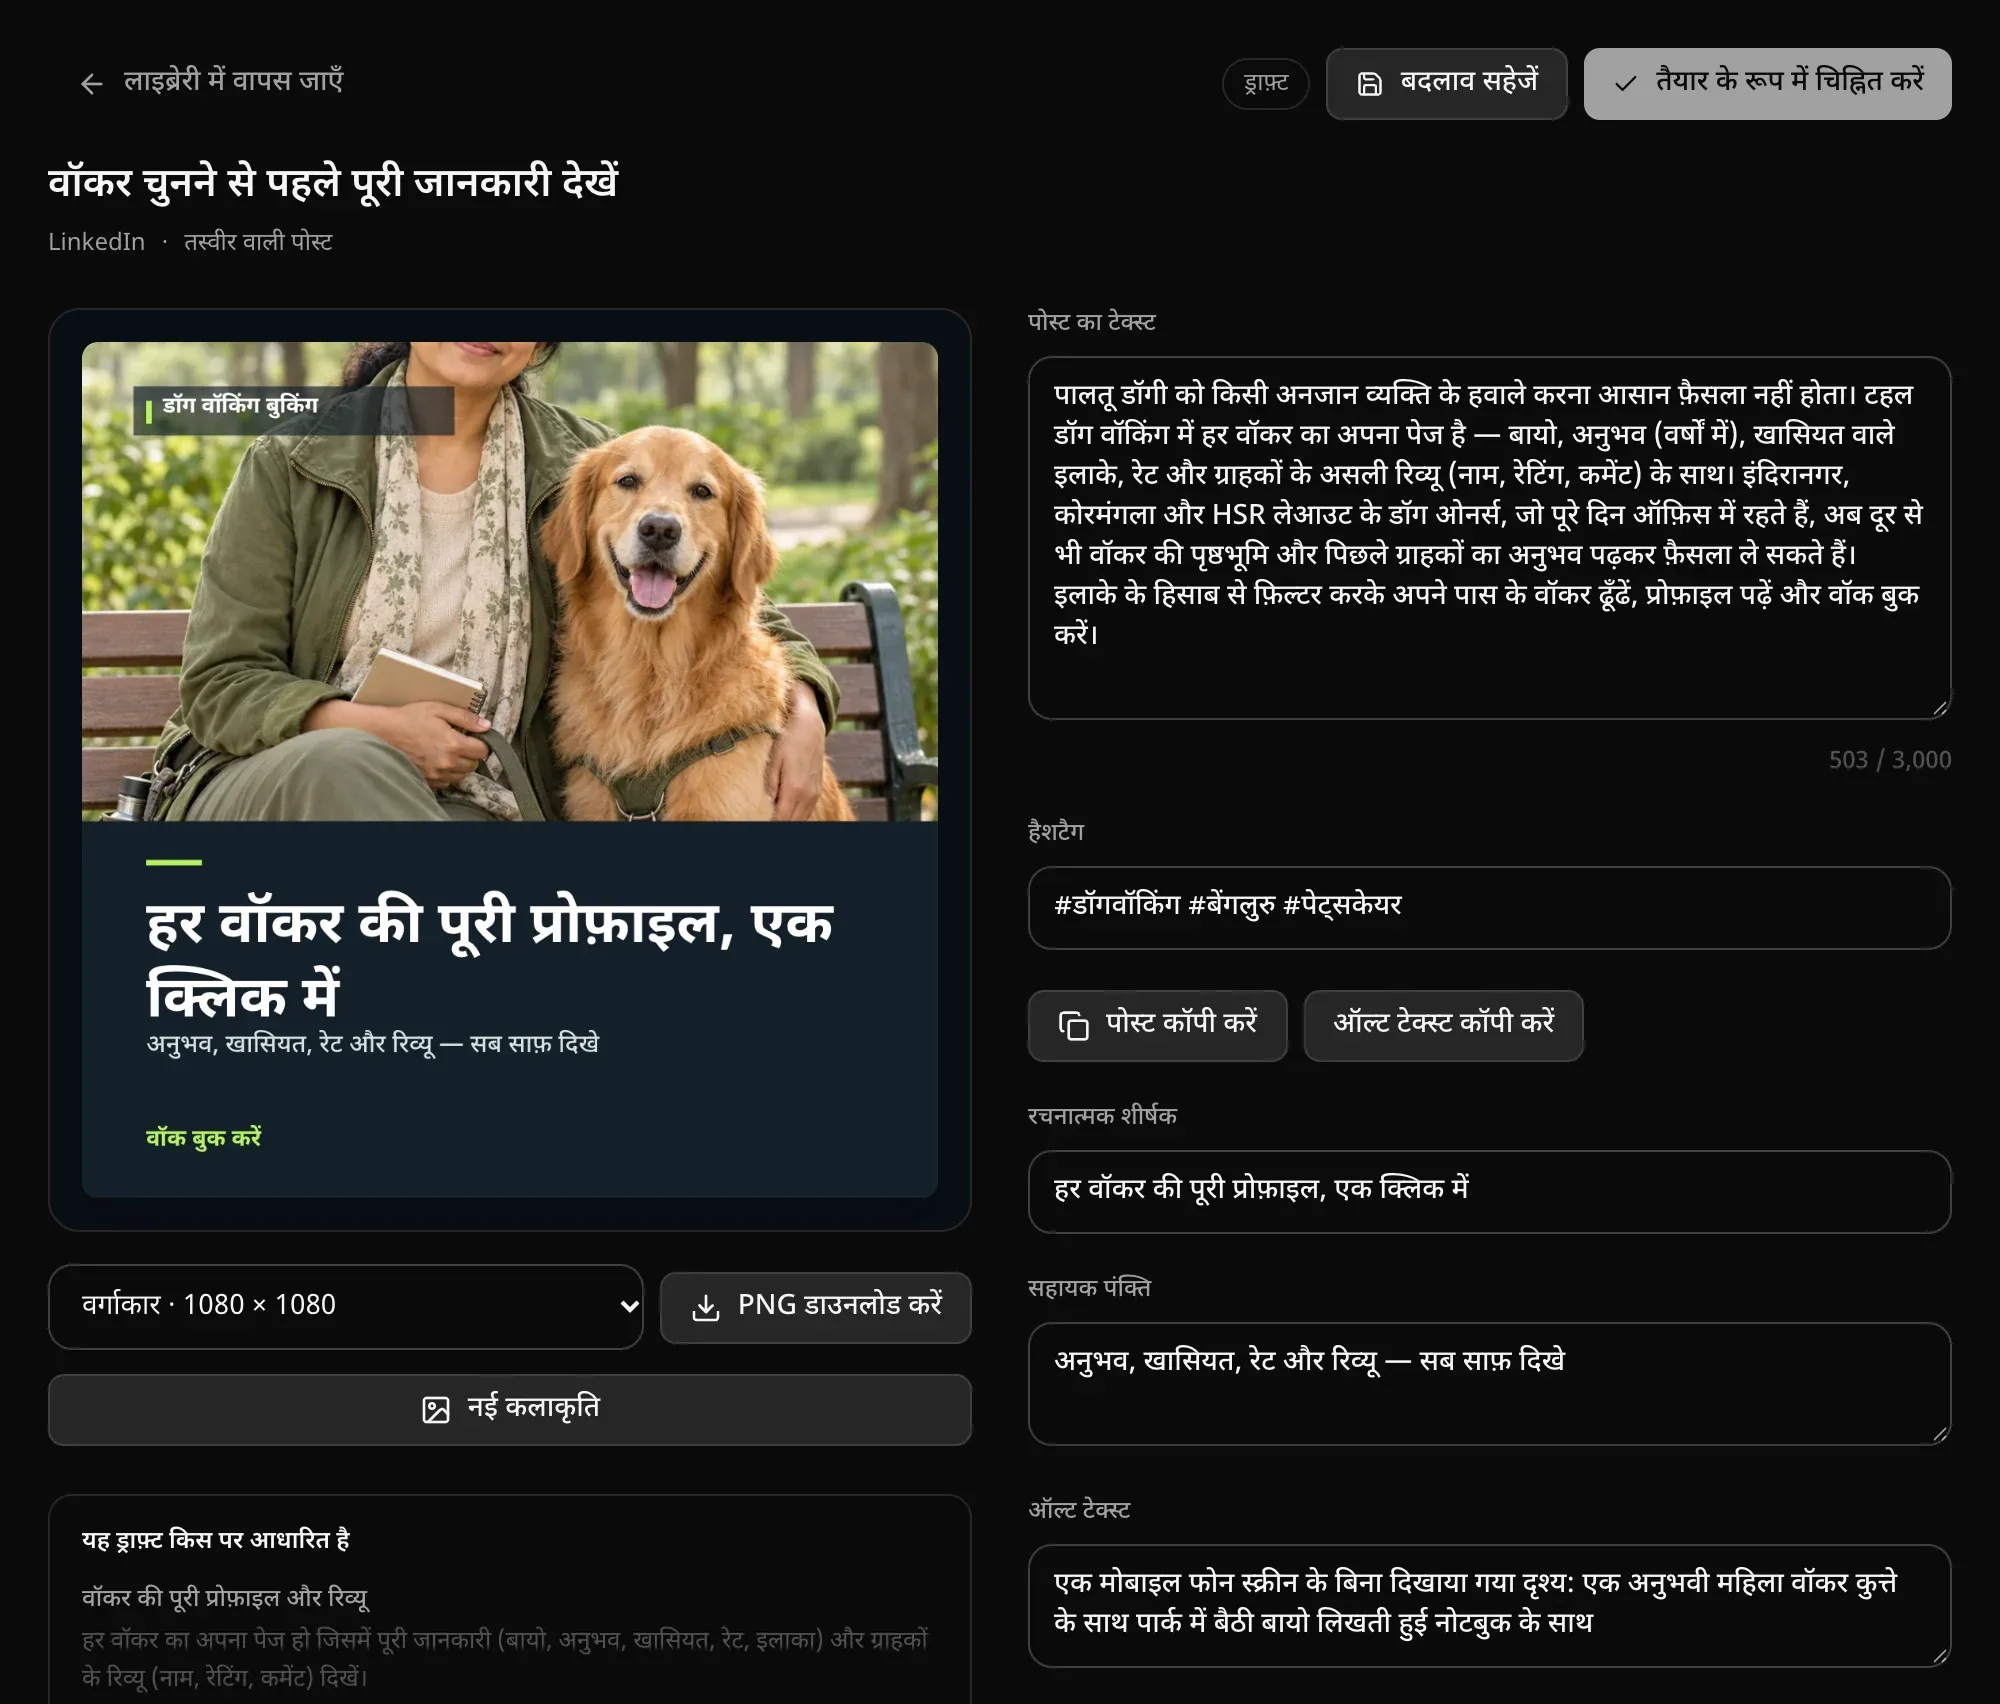
Task: Click the रचनात्मक शीर्षक input field
Action: point(1489,1192)
